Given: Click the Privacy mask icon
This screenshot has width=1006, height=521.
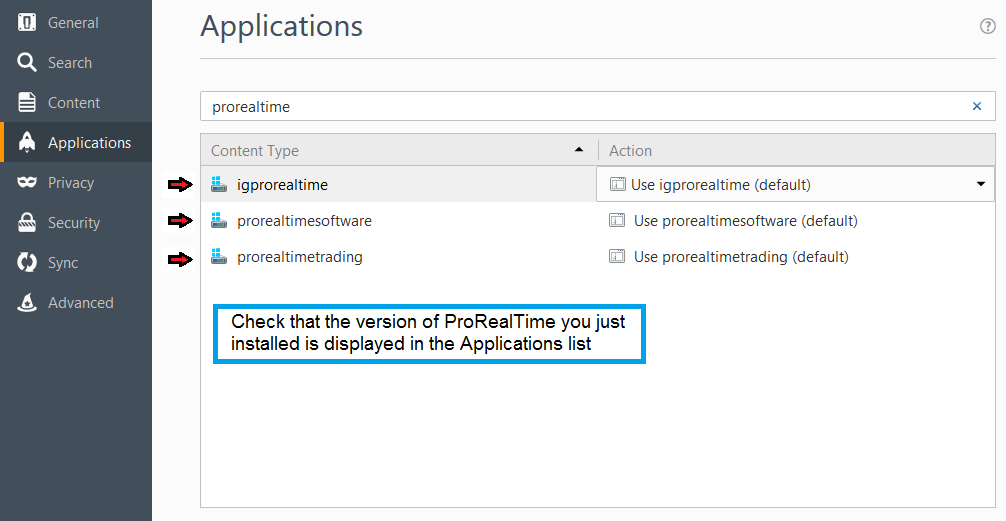Looking at the screenshot, I should pos(27,182).
